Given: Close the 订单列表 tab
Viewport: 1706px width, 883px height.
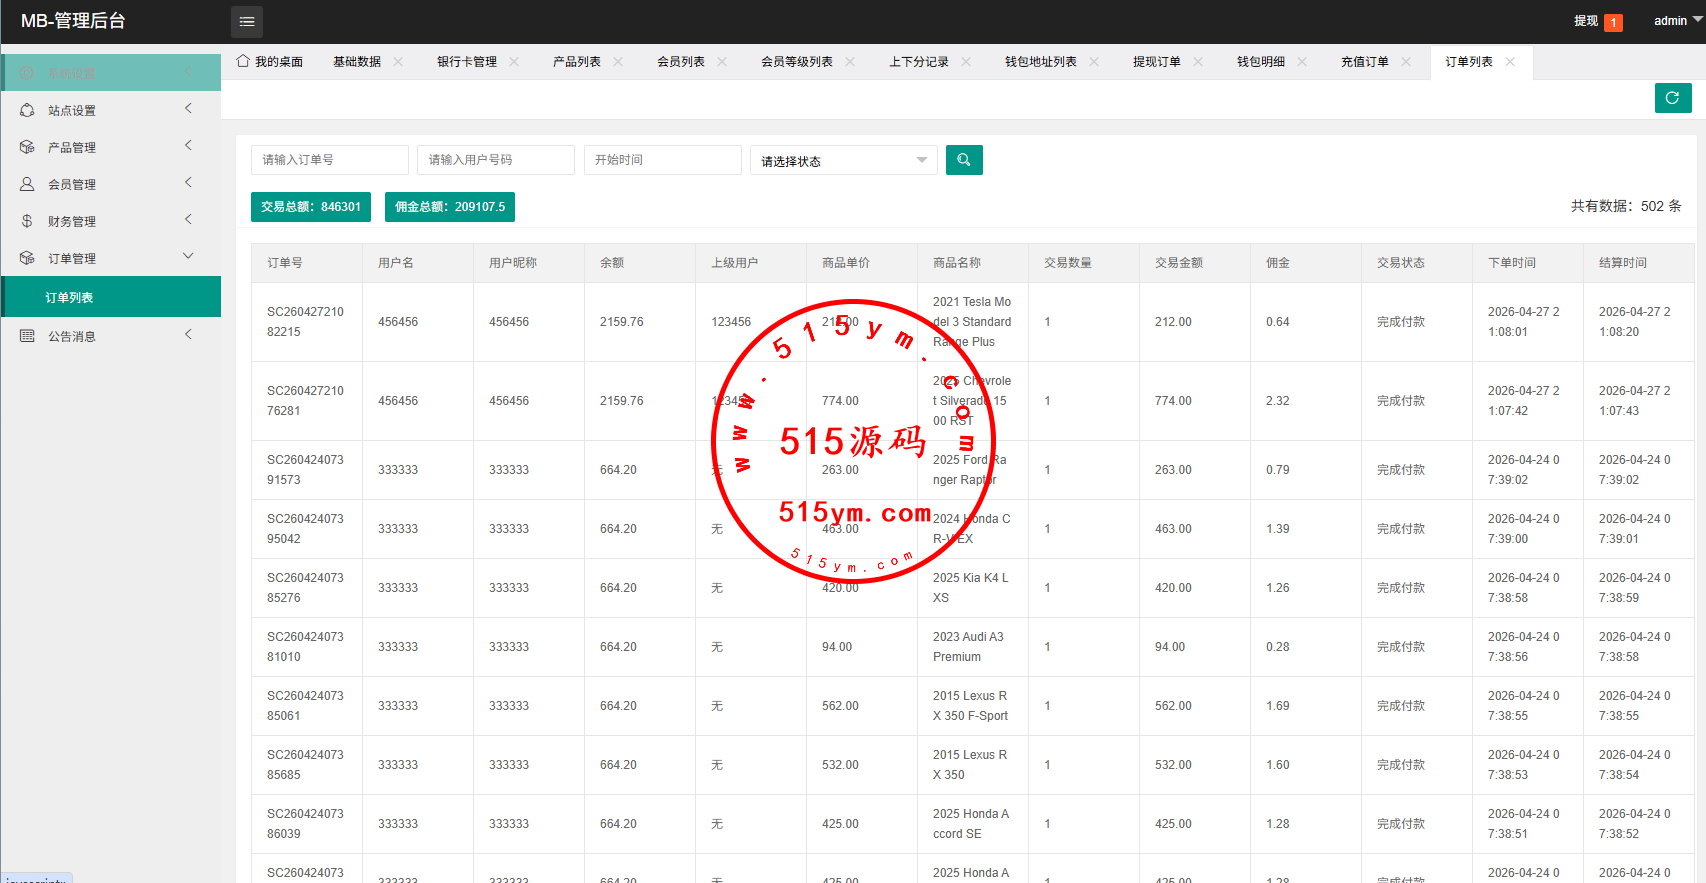Looking at the screenshot, I should (x=1510, y=62).
